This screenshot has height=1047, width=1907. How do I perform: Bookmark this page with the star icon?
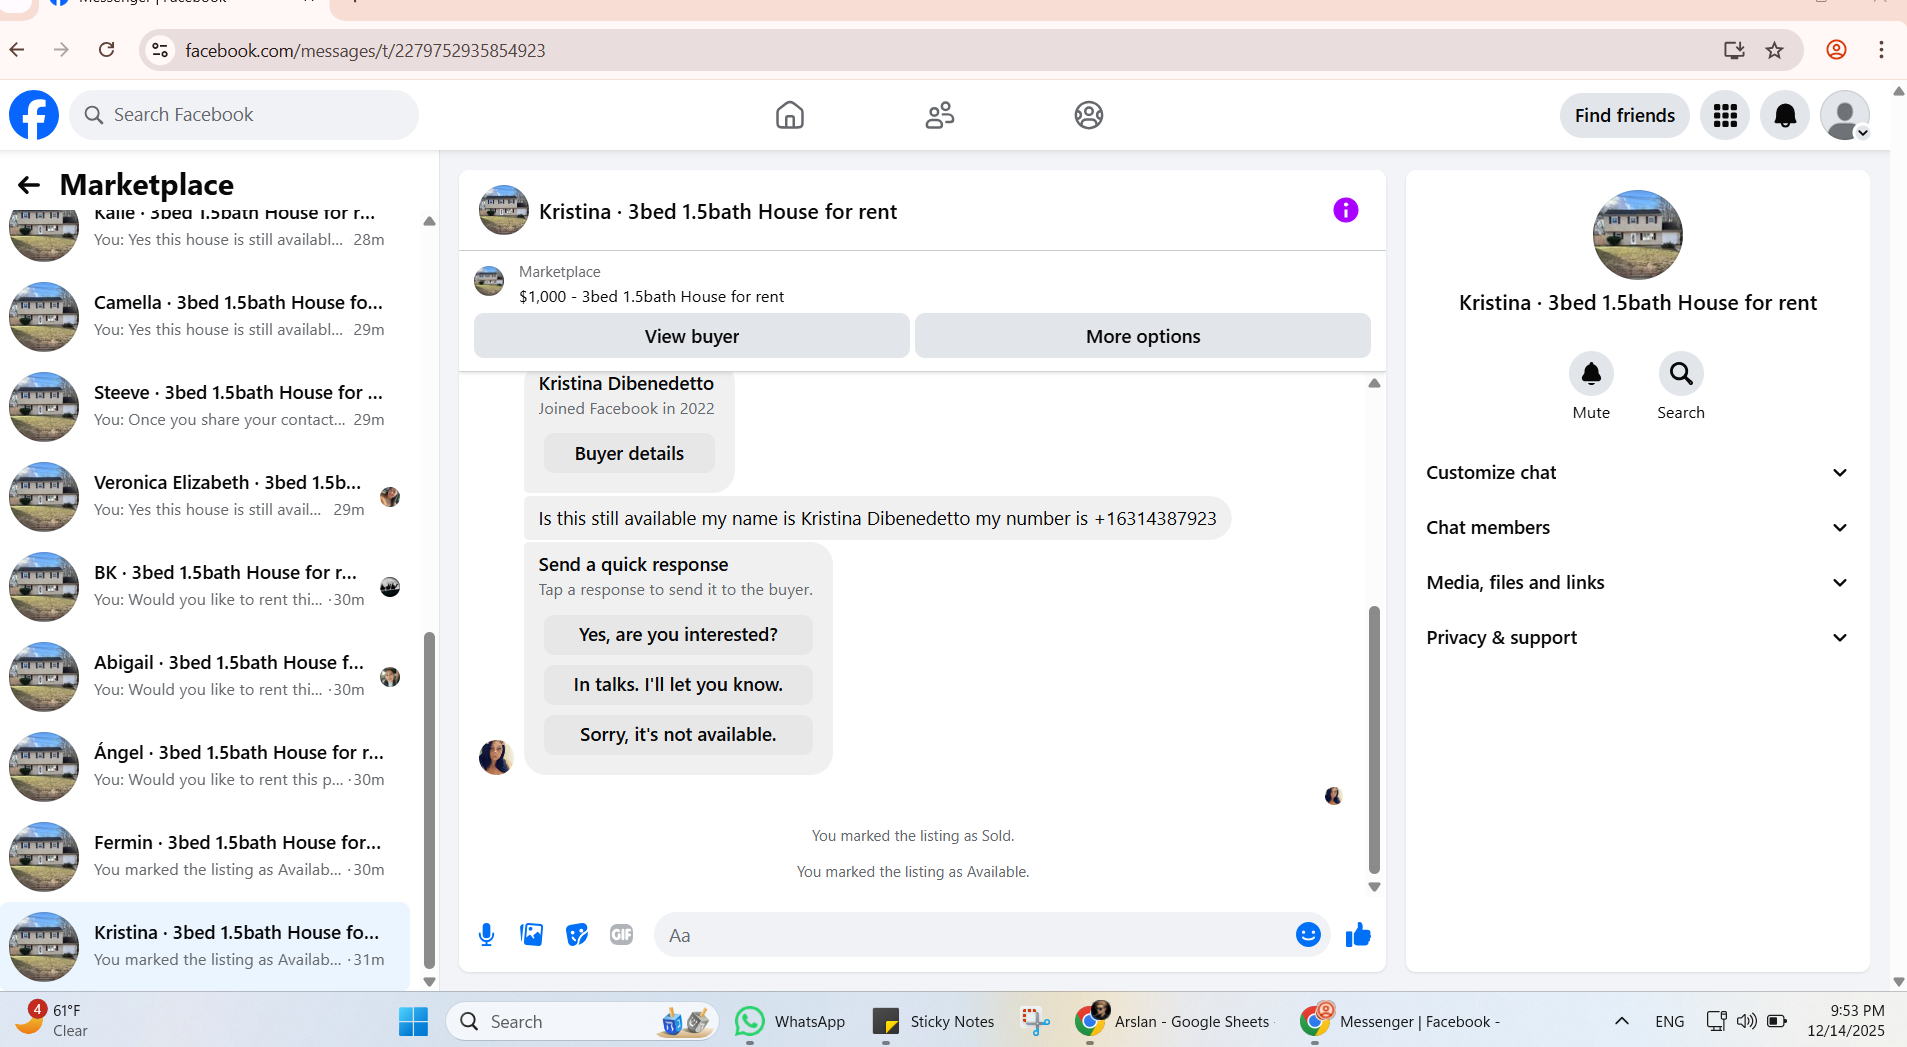(1774, 50)
